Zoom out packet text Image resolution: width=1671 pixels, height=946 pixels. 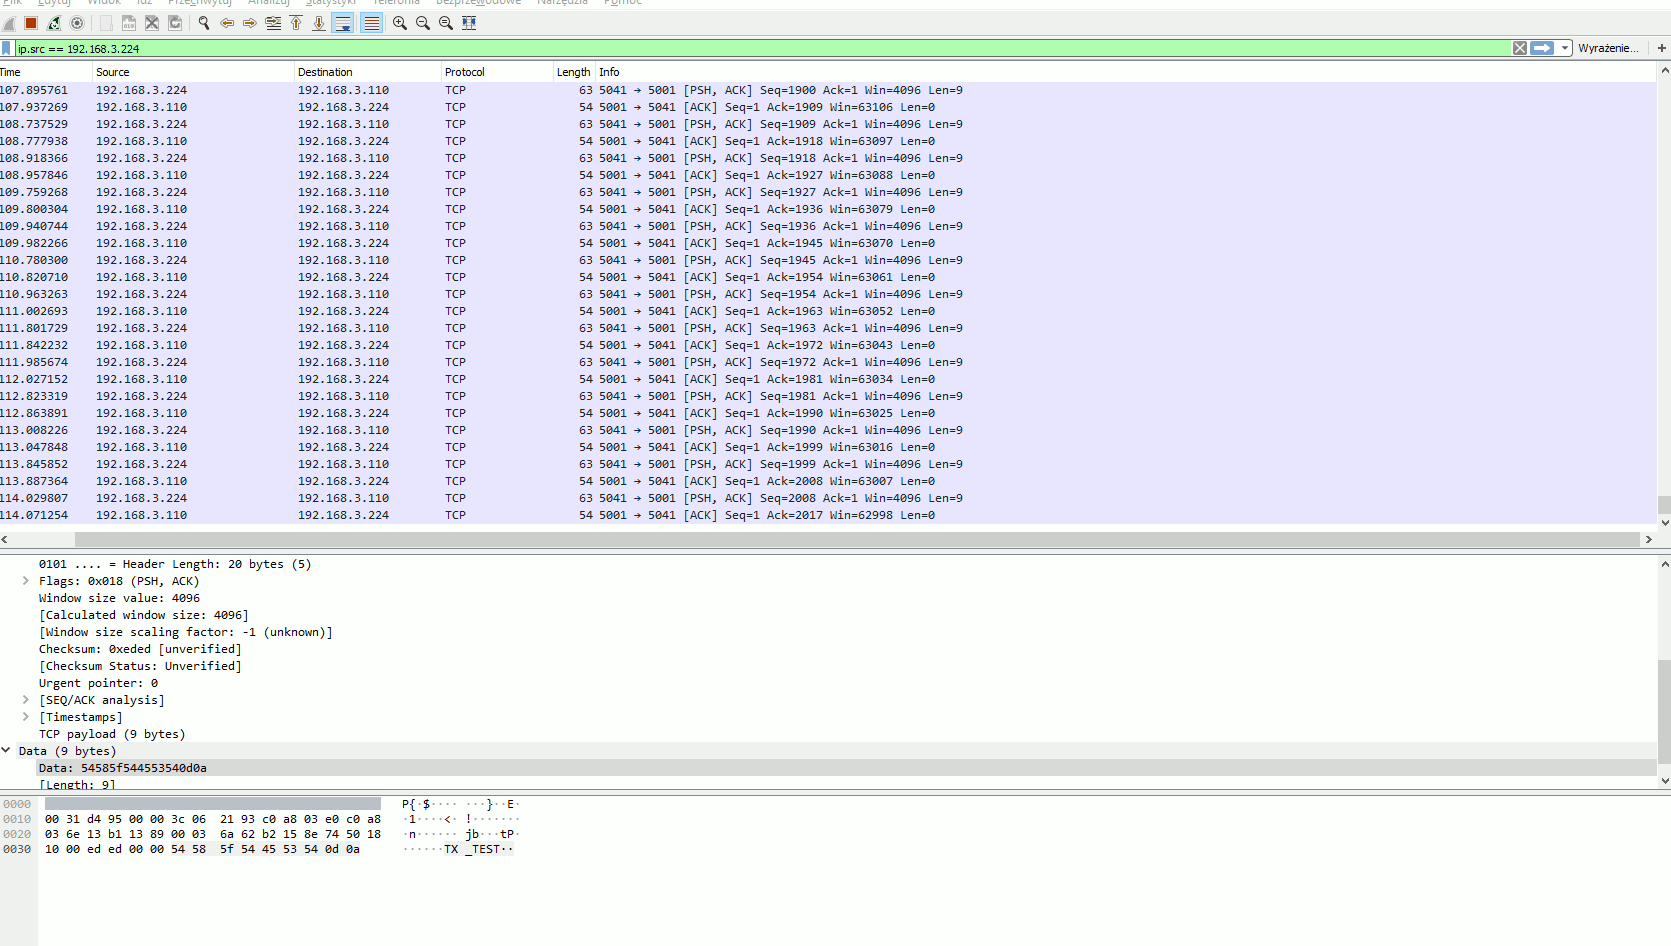[423, 23]
